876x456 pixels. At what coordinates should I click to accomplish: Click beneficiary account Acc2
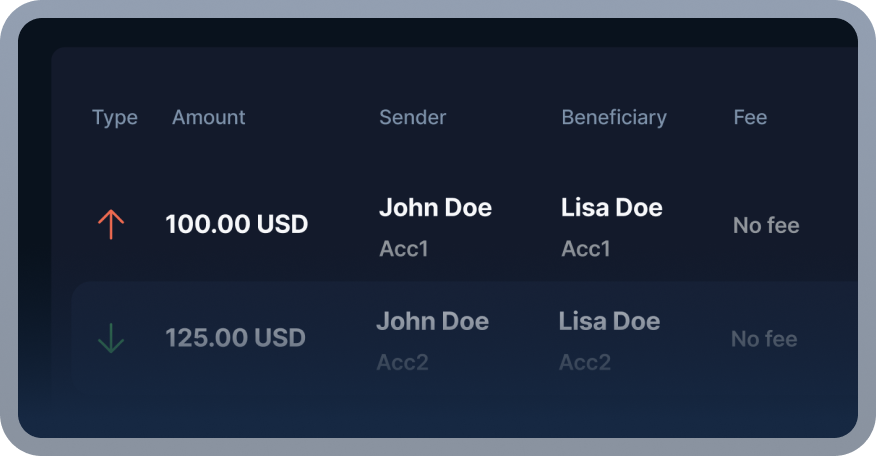[585, 363]
